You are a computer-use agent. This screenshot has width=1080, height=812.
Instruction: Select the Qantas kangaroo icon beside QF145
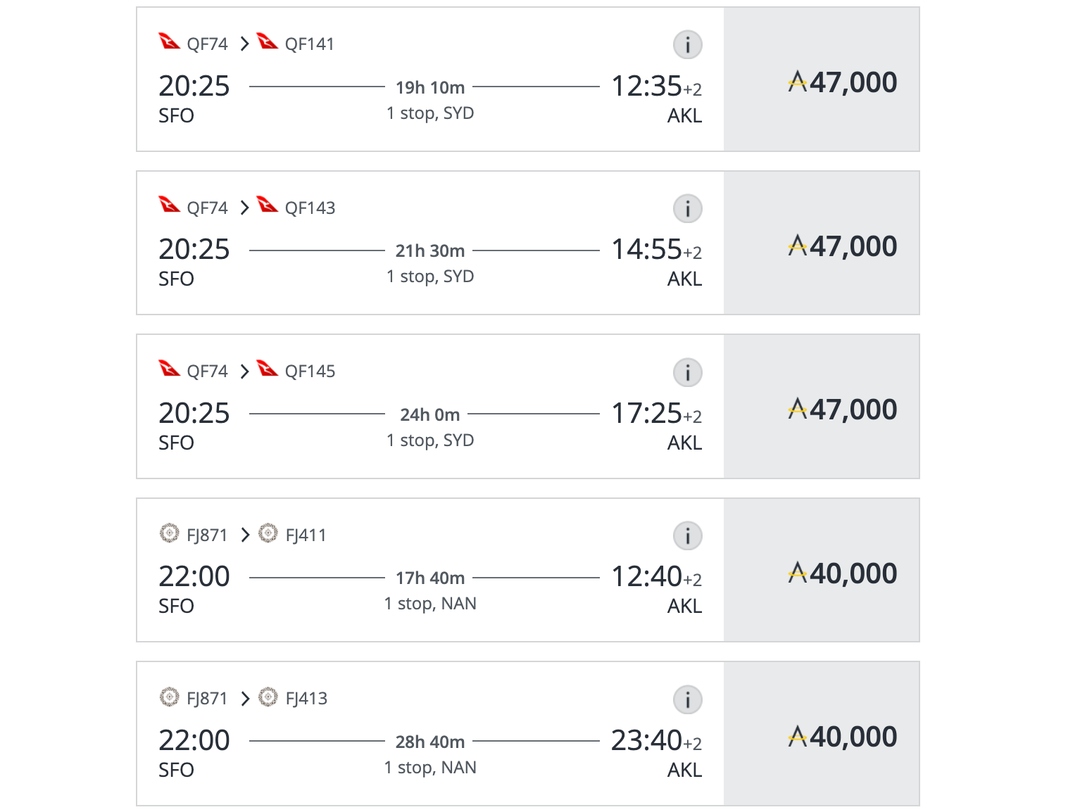tap(266, 370)
